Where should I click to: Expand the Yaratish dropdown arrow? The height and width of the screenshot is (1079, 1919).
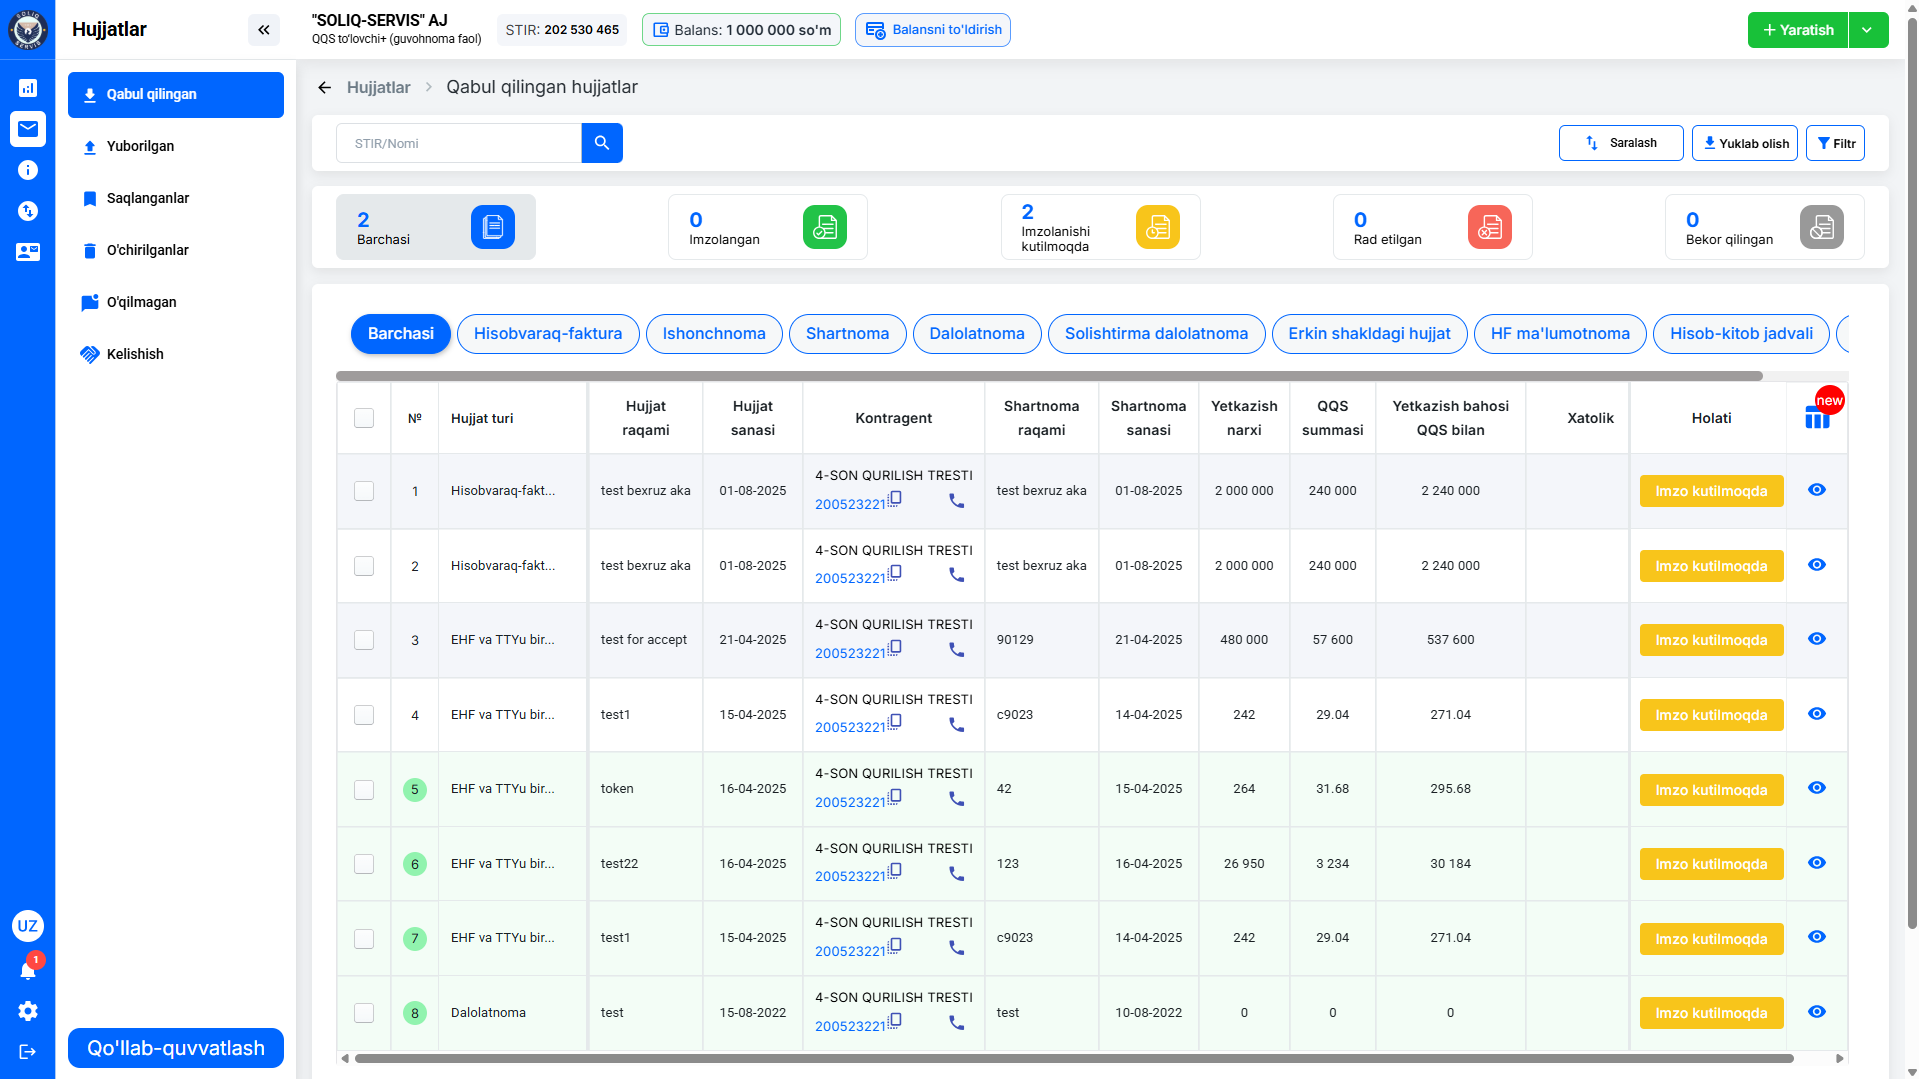pyautogui.click(x=1867, y=30)
